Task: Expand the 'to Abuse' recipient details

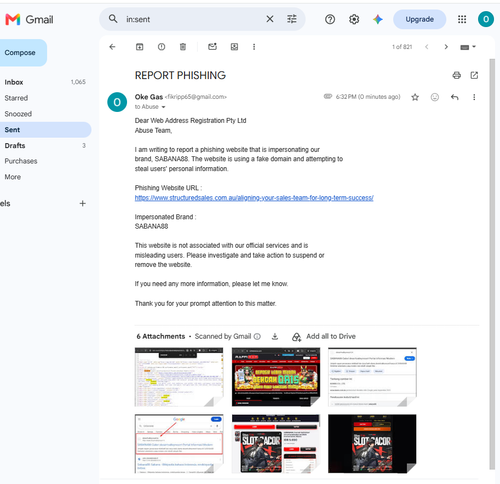Action: pyautogui.click(x=163, y=107)
